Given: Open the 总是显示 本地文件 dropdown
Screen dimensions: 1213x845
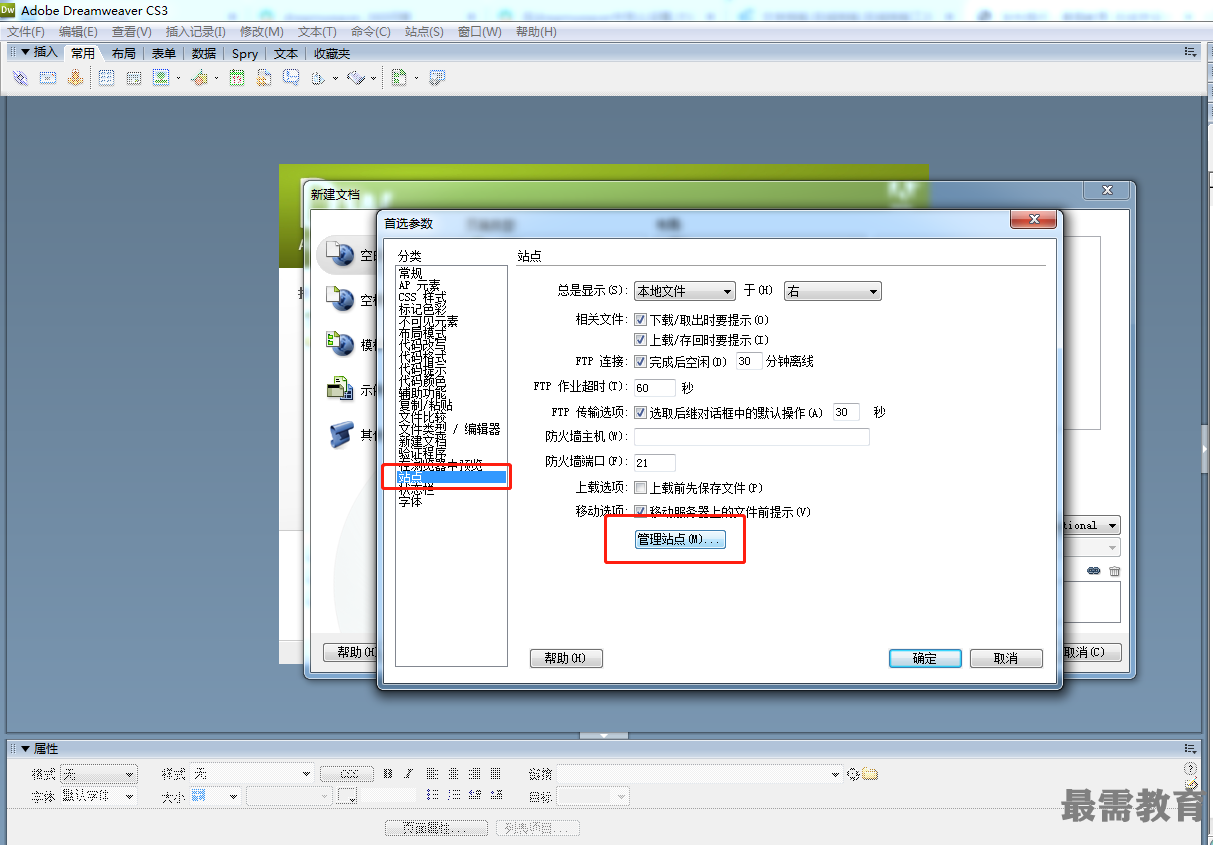Looking at the screenshot, I should pos(685,291).
